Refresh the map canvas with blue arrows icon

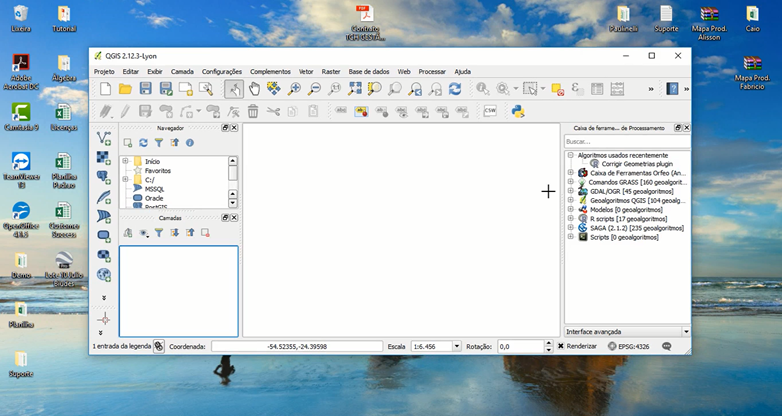(x=455, y=89)
